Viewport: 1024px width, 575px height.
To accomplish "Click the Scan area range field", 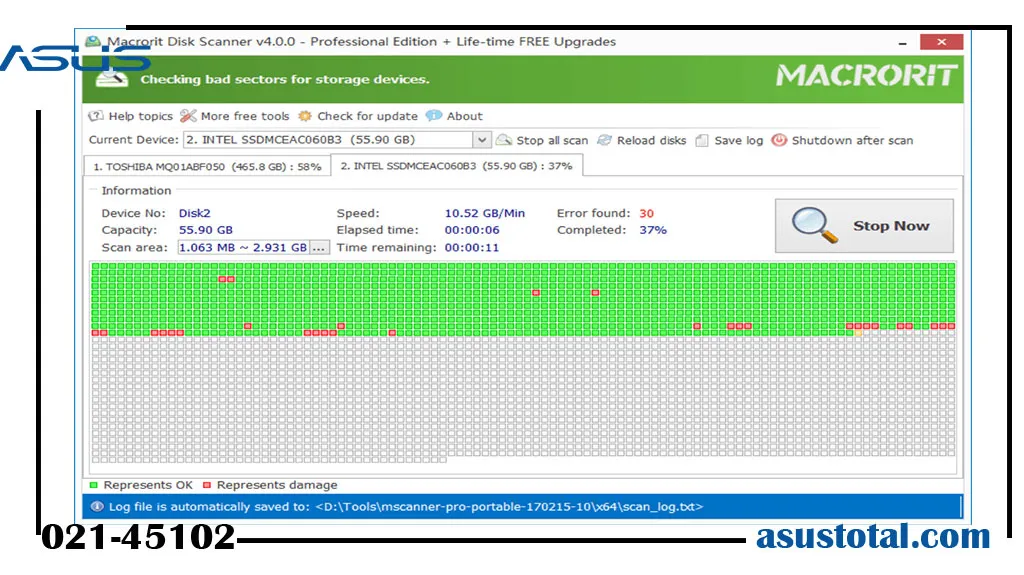I will pyautogui.click(x=243, y=248).
